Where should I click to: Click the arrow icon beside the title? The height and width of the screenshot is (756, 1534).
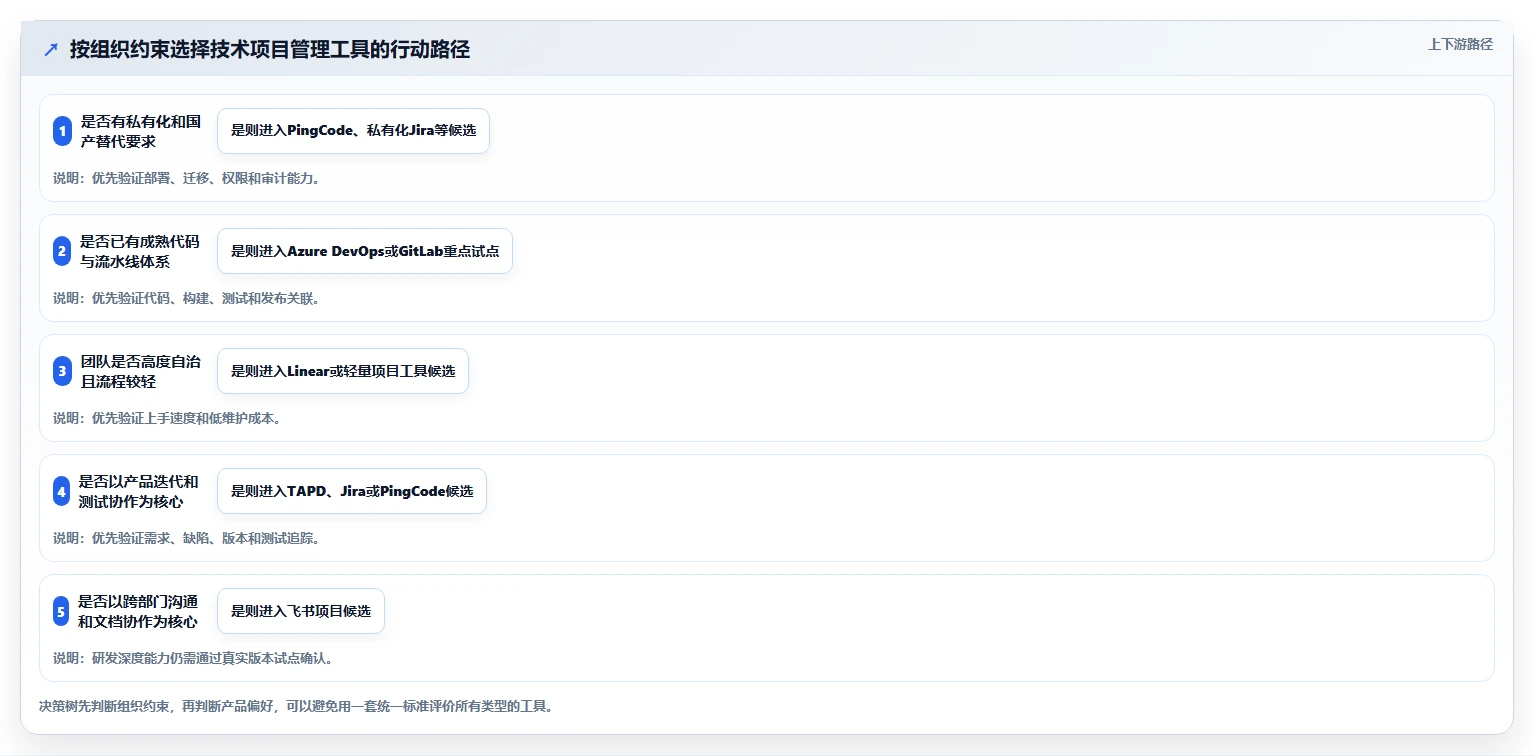51,50
